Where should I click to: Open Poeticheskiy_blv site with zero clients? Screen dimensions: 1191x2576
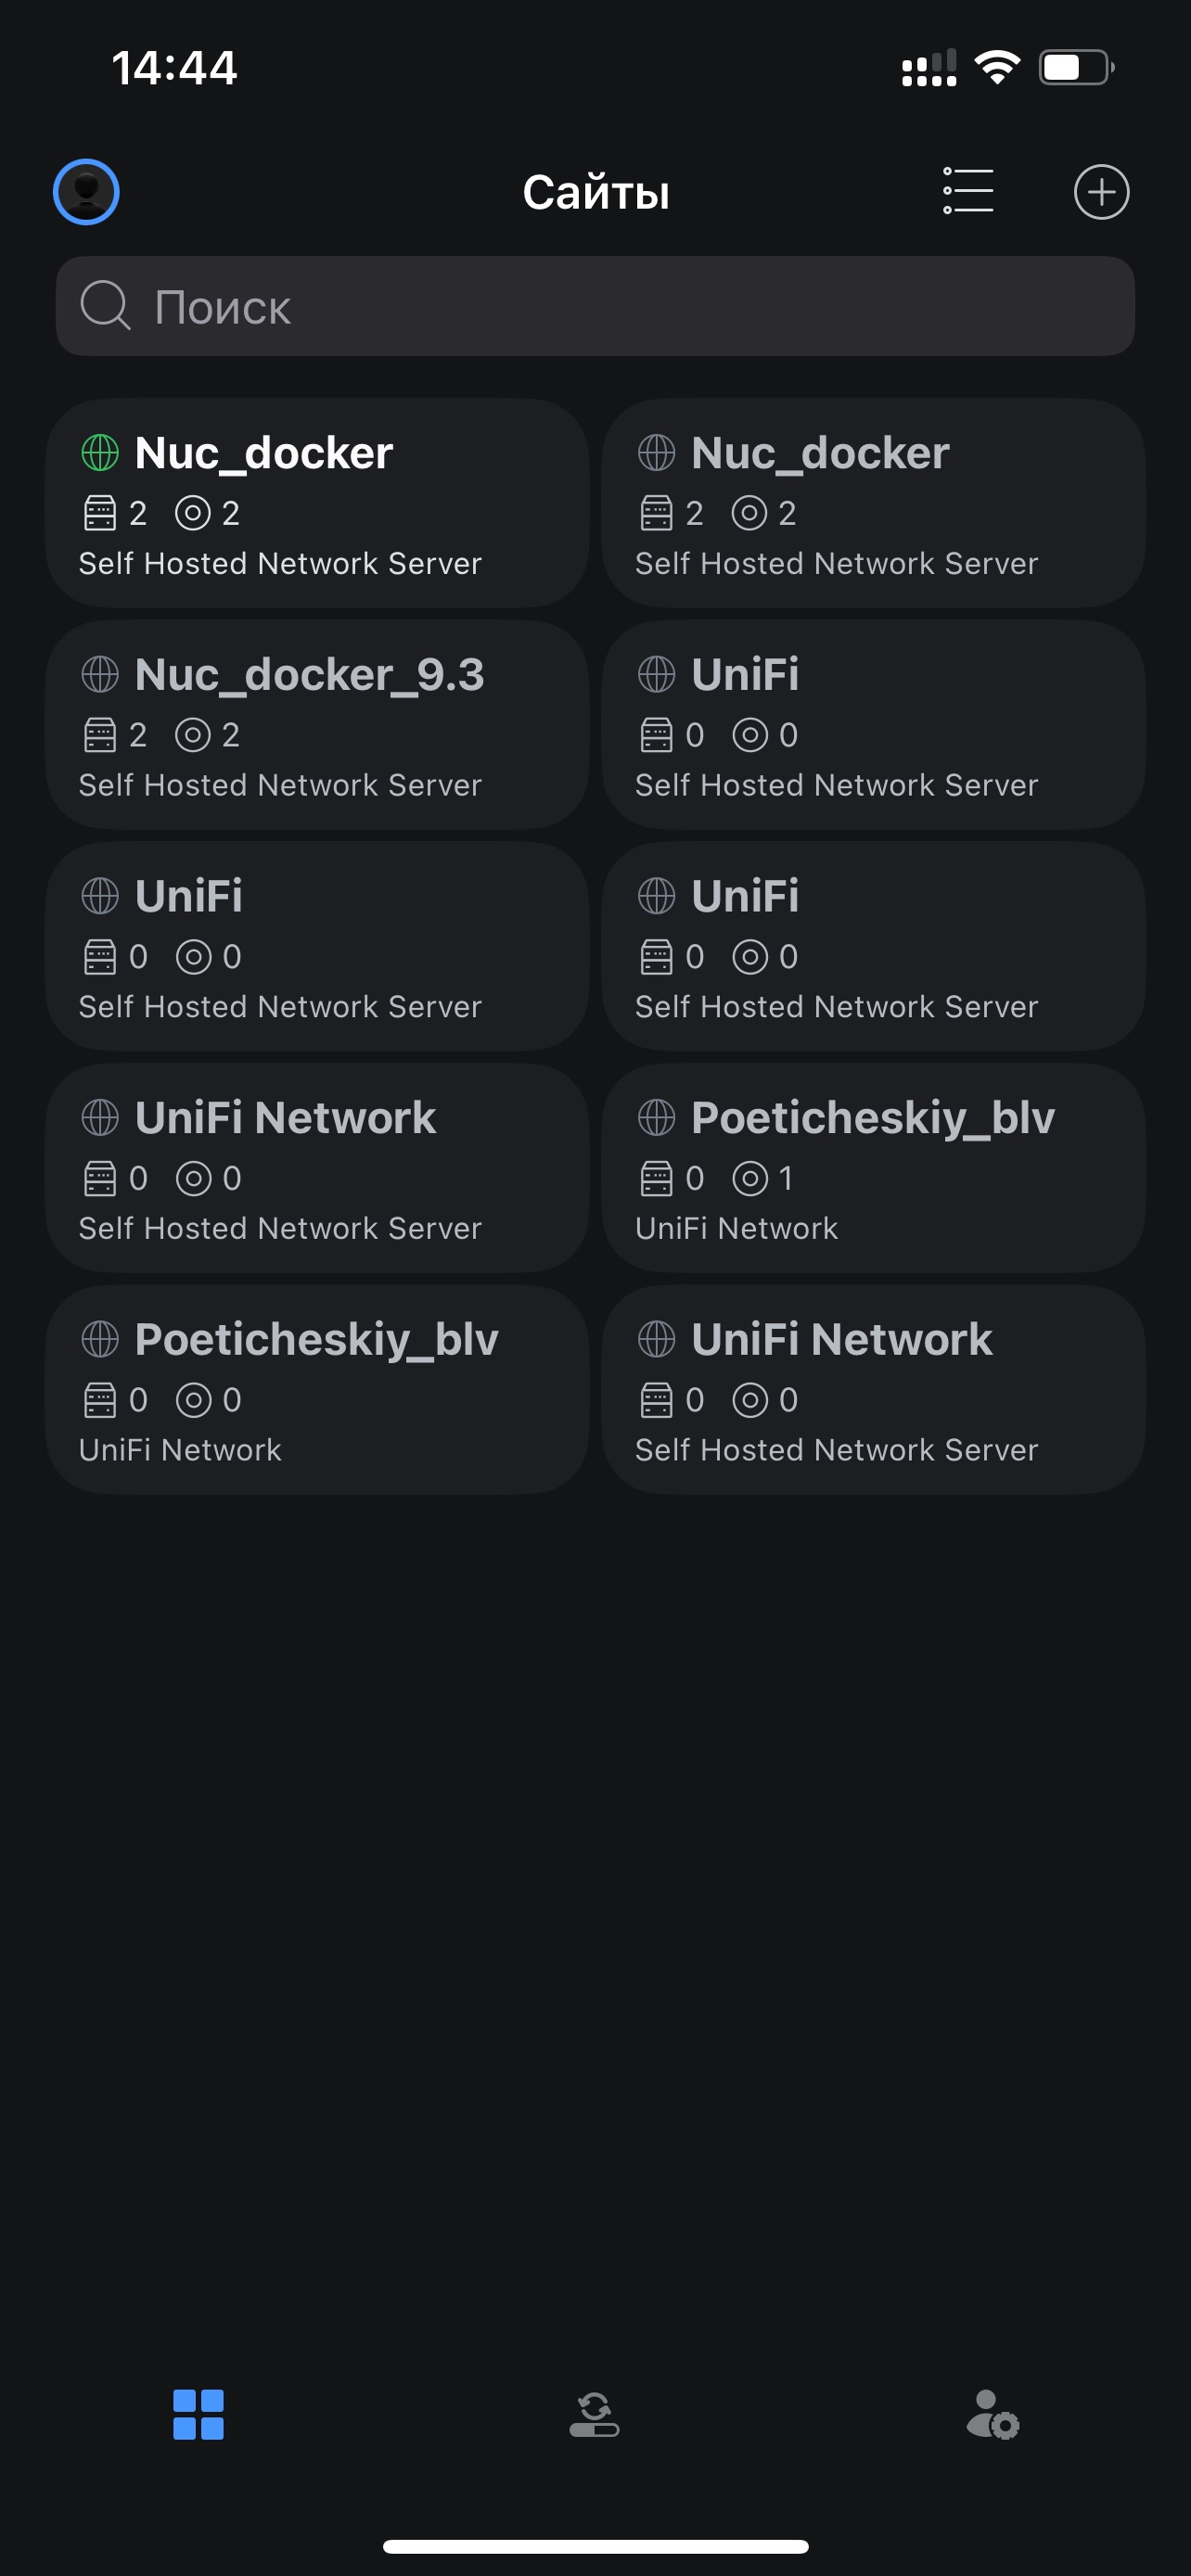pyautogui.click(x=316, y=1390)
